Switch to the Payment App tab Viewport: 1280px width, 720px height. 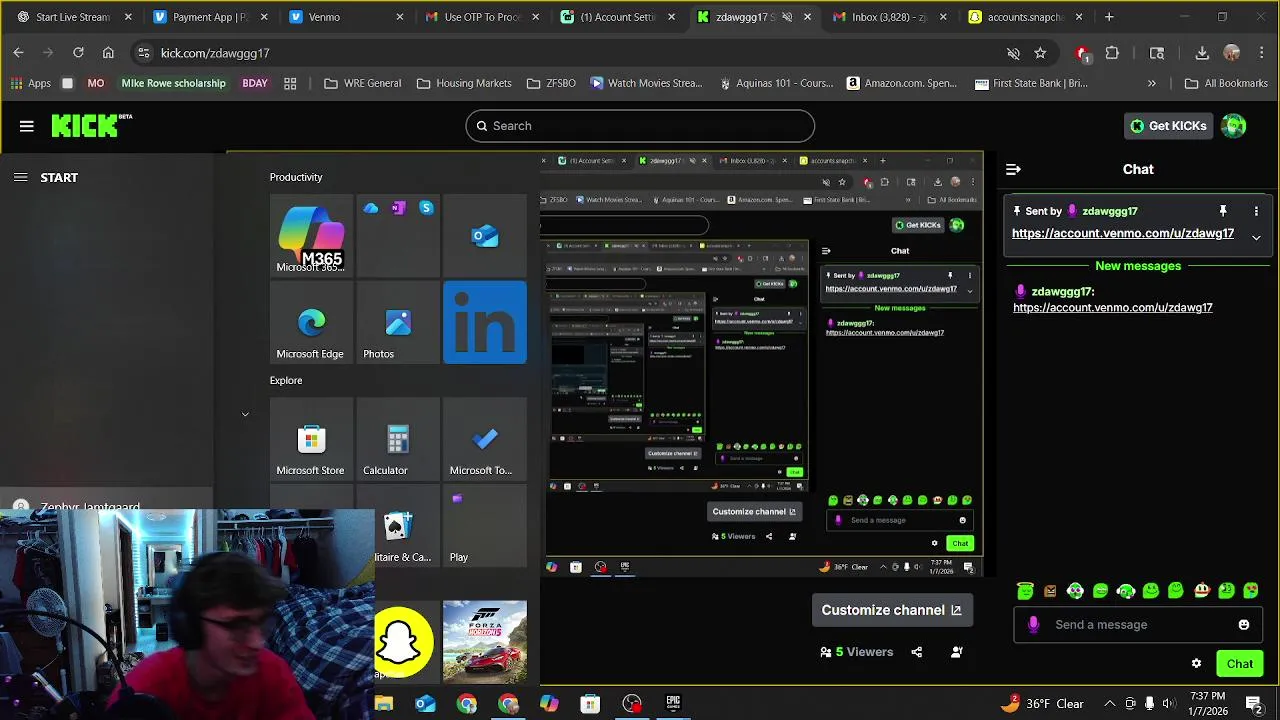(x=210, y=17)
